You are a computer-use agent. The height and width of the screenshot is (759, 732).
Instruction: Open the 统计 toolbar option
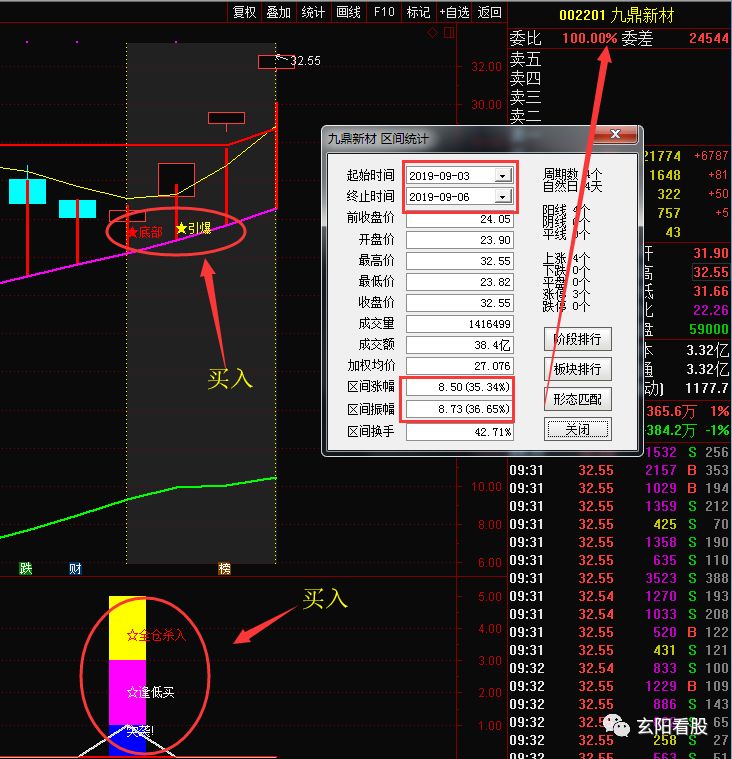(x=313, y=12)
